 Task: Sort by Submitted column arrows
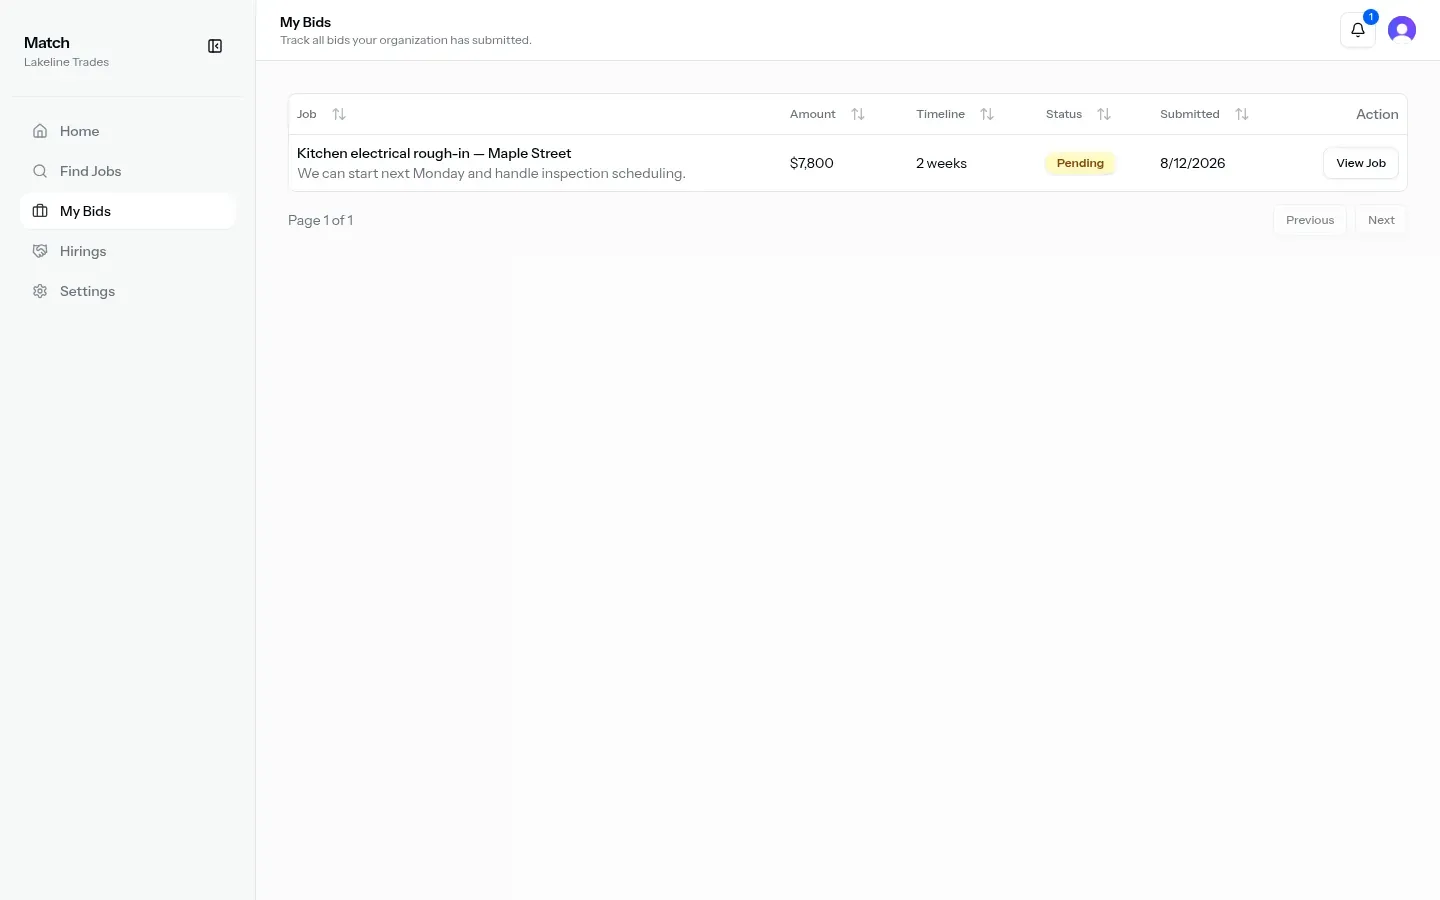click(1242, 114)
